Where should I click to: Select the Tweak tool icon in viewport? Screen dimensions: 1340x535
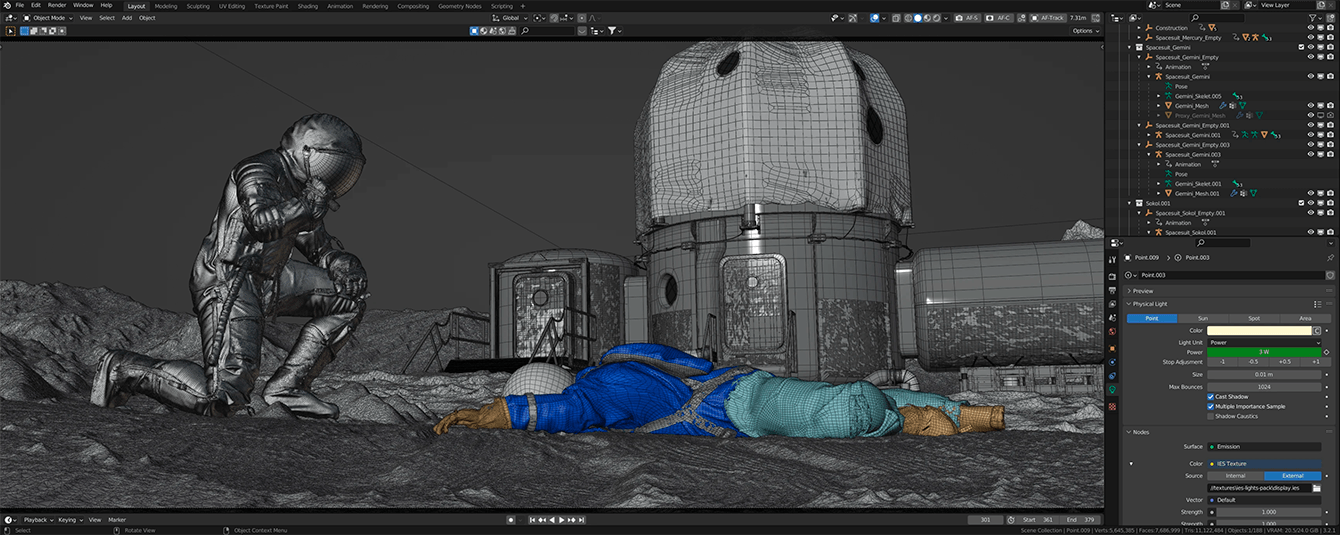coord(11,31)
